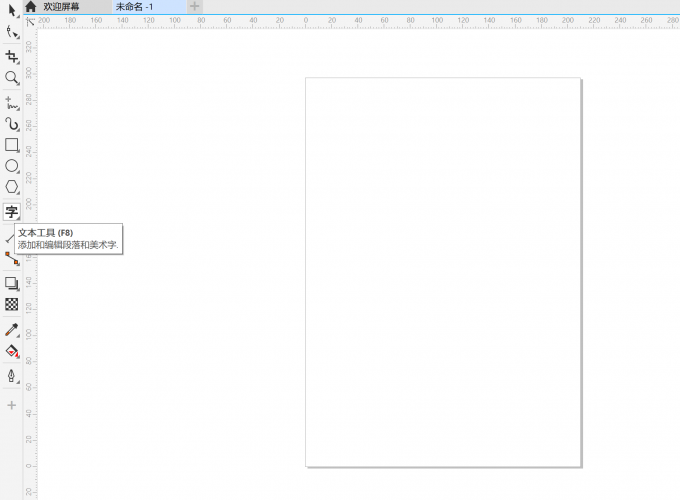Viewport: 680px width, 500px height.
Task: Choose the Zoom magnifier tool
Action: point(11,77)
